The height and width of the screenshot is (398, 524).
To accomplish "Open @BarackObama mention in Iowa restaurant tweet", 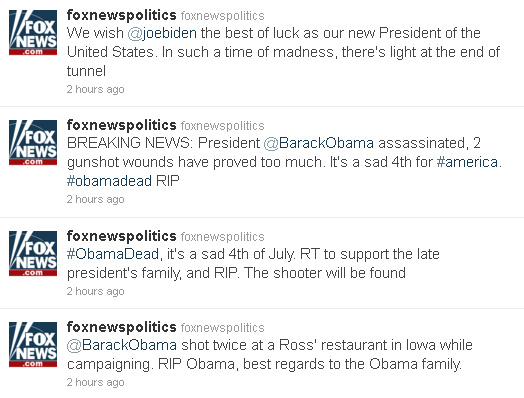I will coord(122,345).
